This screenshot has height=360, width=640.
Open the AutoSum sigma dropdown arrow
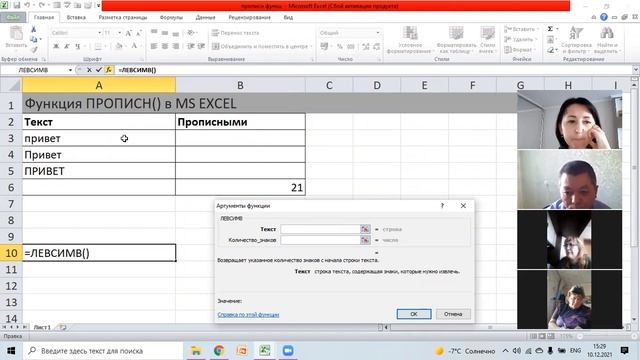click(558, 29)
